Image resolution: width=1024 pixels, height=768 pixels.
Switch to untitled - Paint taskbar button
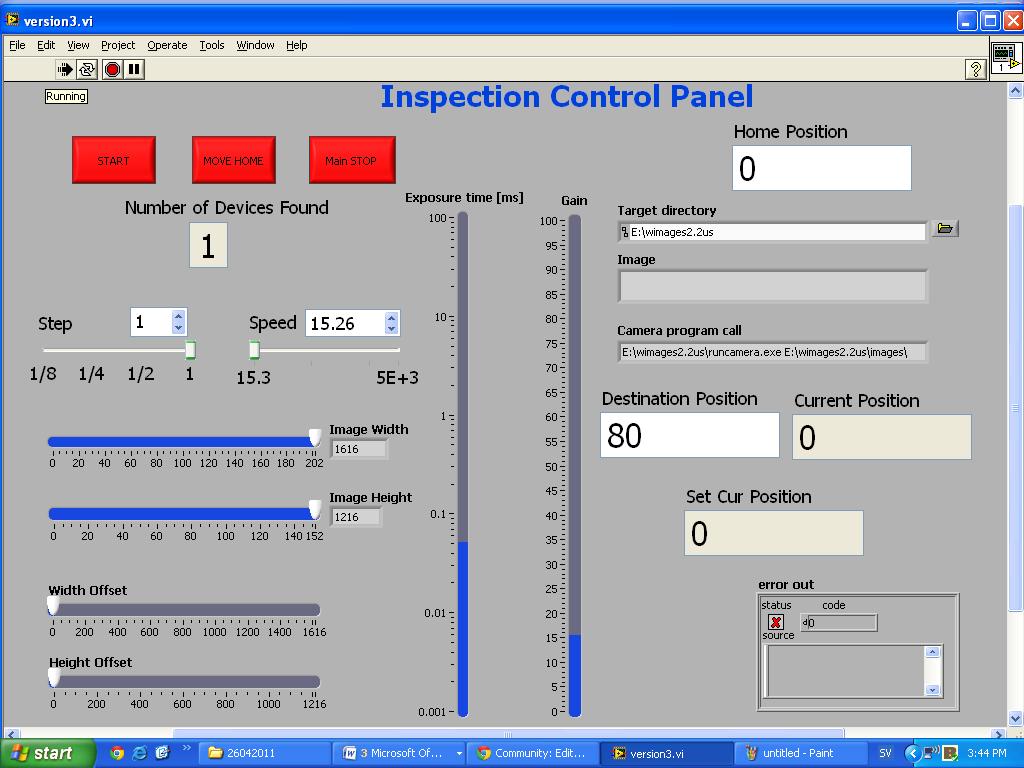[799, 753]
